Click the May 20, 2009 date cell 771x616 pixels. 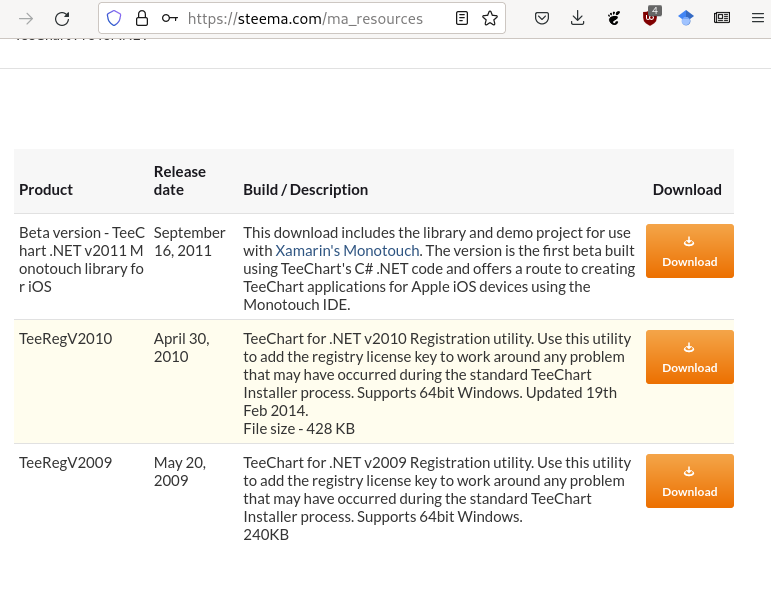(179, 471)
